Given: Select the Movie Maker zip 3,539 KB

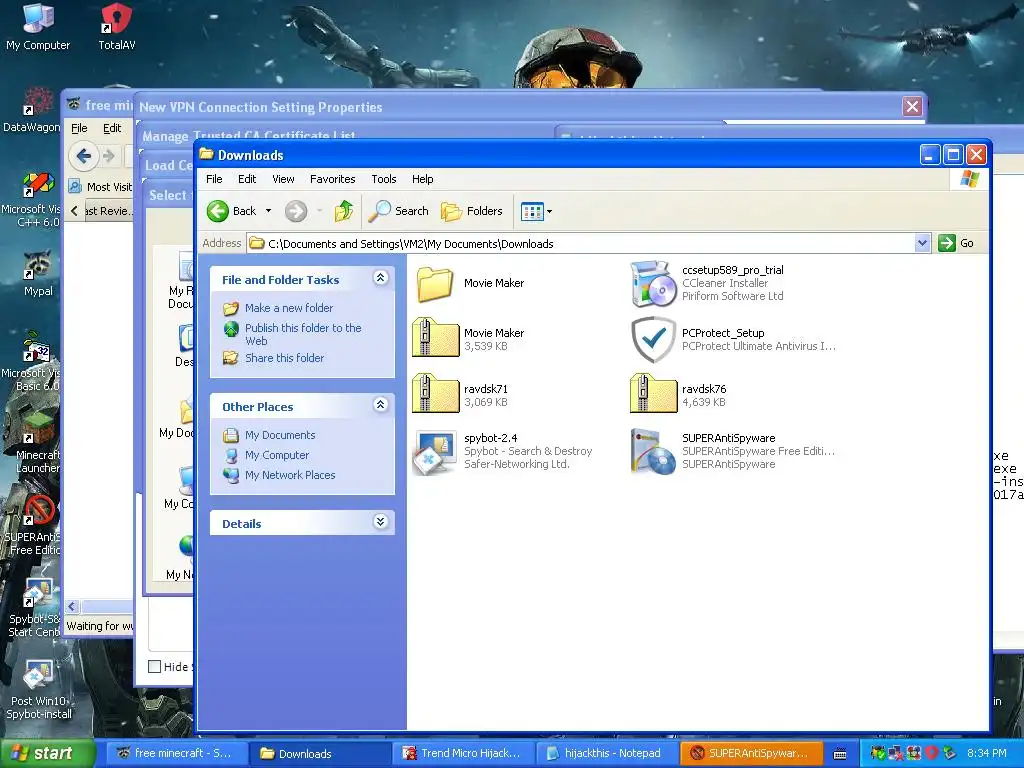Looking at the screenshot, I should (436, 338).
